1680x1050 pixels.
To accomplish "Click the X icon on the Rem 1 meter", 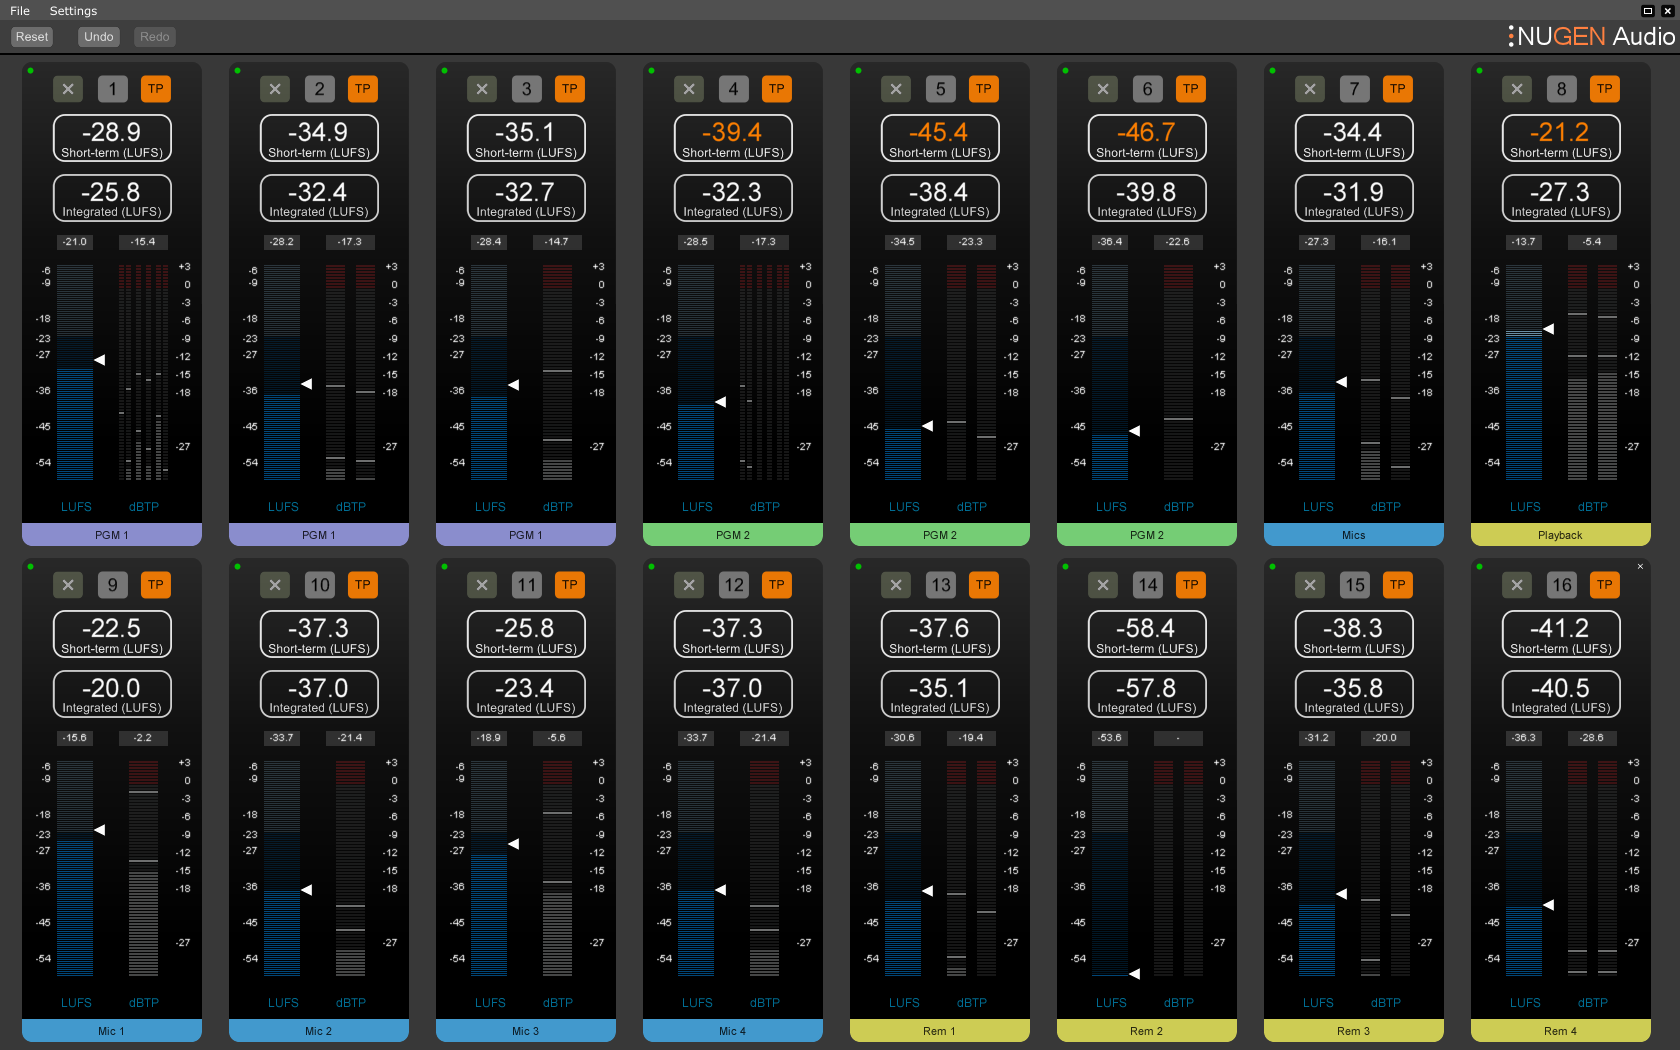I will pyautogui.click(x=895, y=585).
